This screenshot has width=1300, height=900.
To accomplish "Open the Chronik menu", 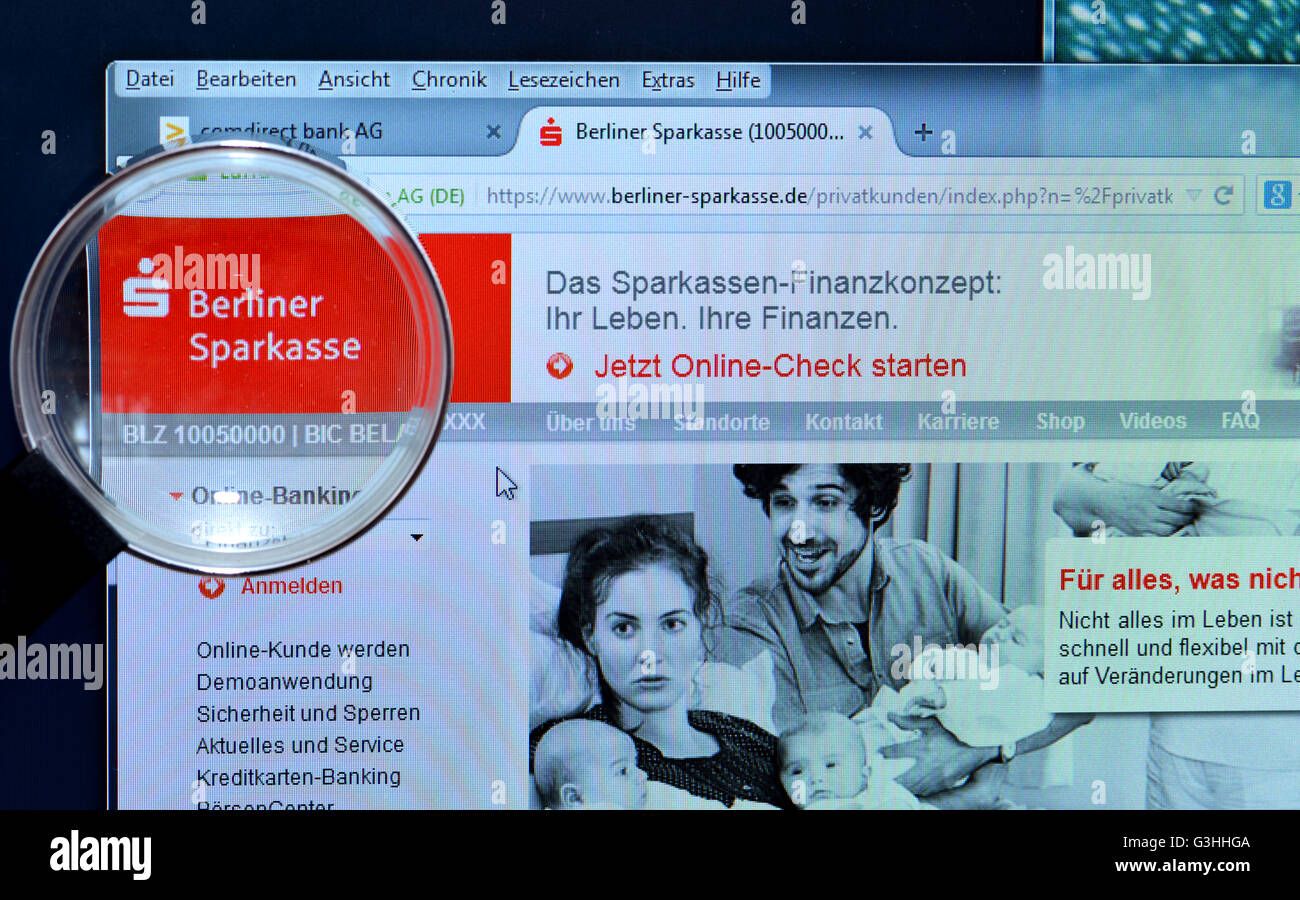I will (449, 79).
